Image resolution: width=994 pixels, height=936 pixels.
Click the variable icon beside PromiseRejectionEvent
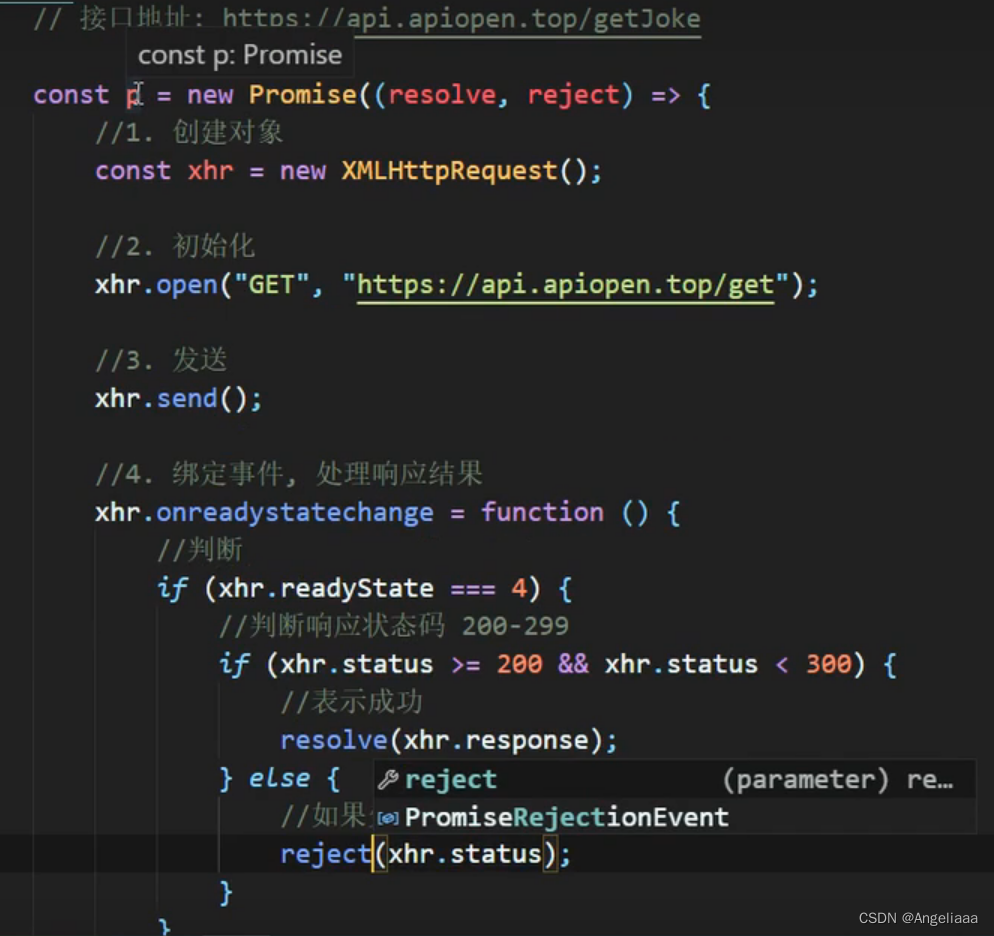click(x=387, y=818)
